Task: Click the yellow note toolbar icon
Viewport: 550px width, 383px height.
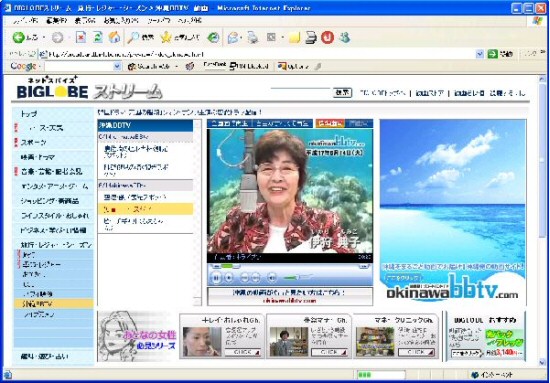Action: [x=294, y=38]
